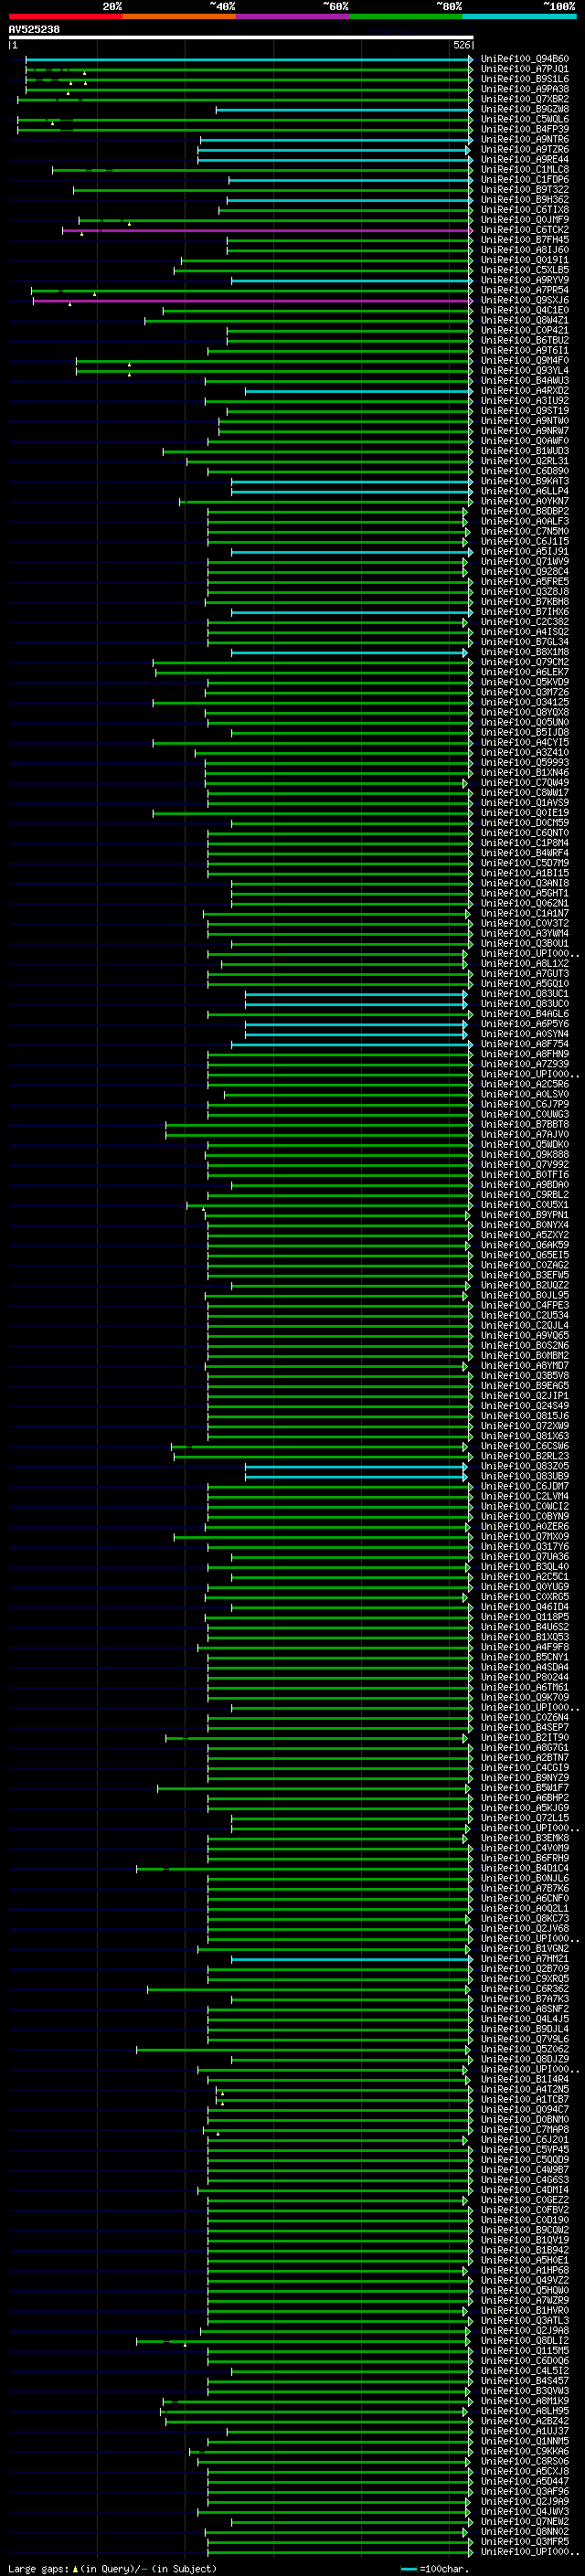The height and width of the screenshot is (2576, 585).
Task: Select label UniRef100_C1MLC8
Action: click(525, 170)
